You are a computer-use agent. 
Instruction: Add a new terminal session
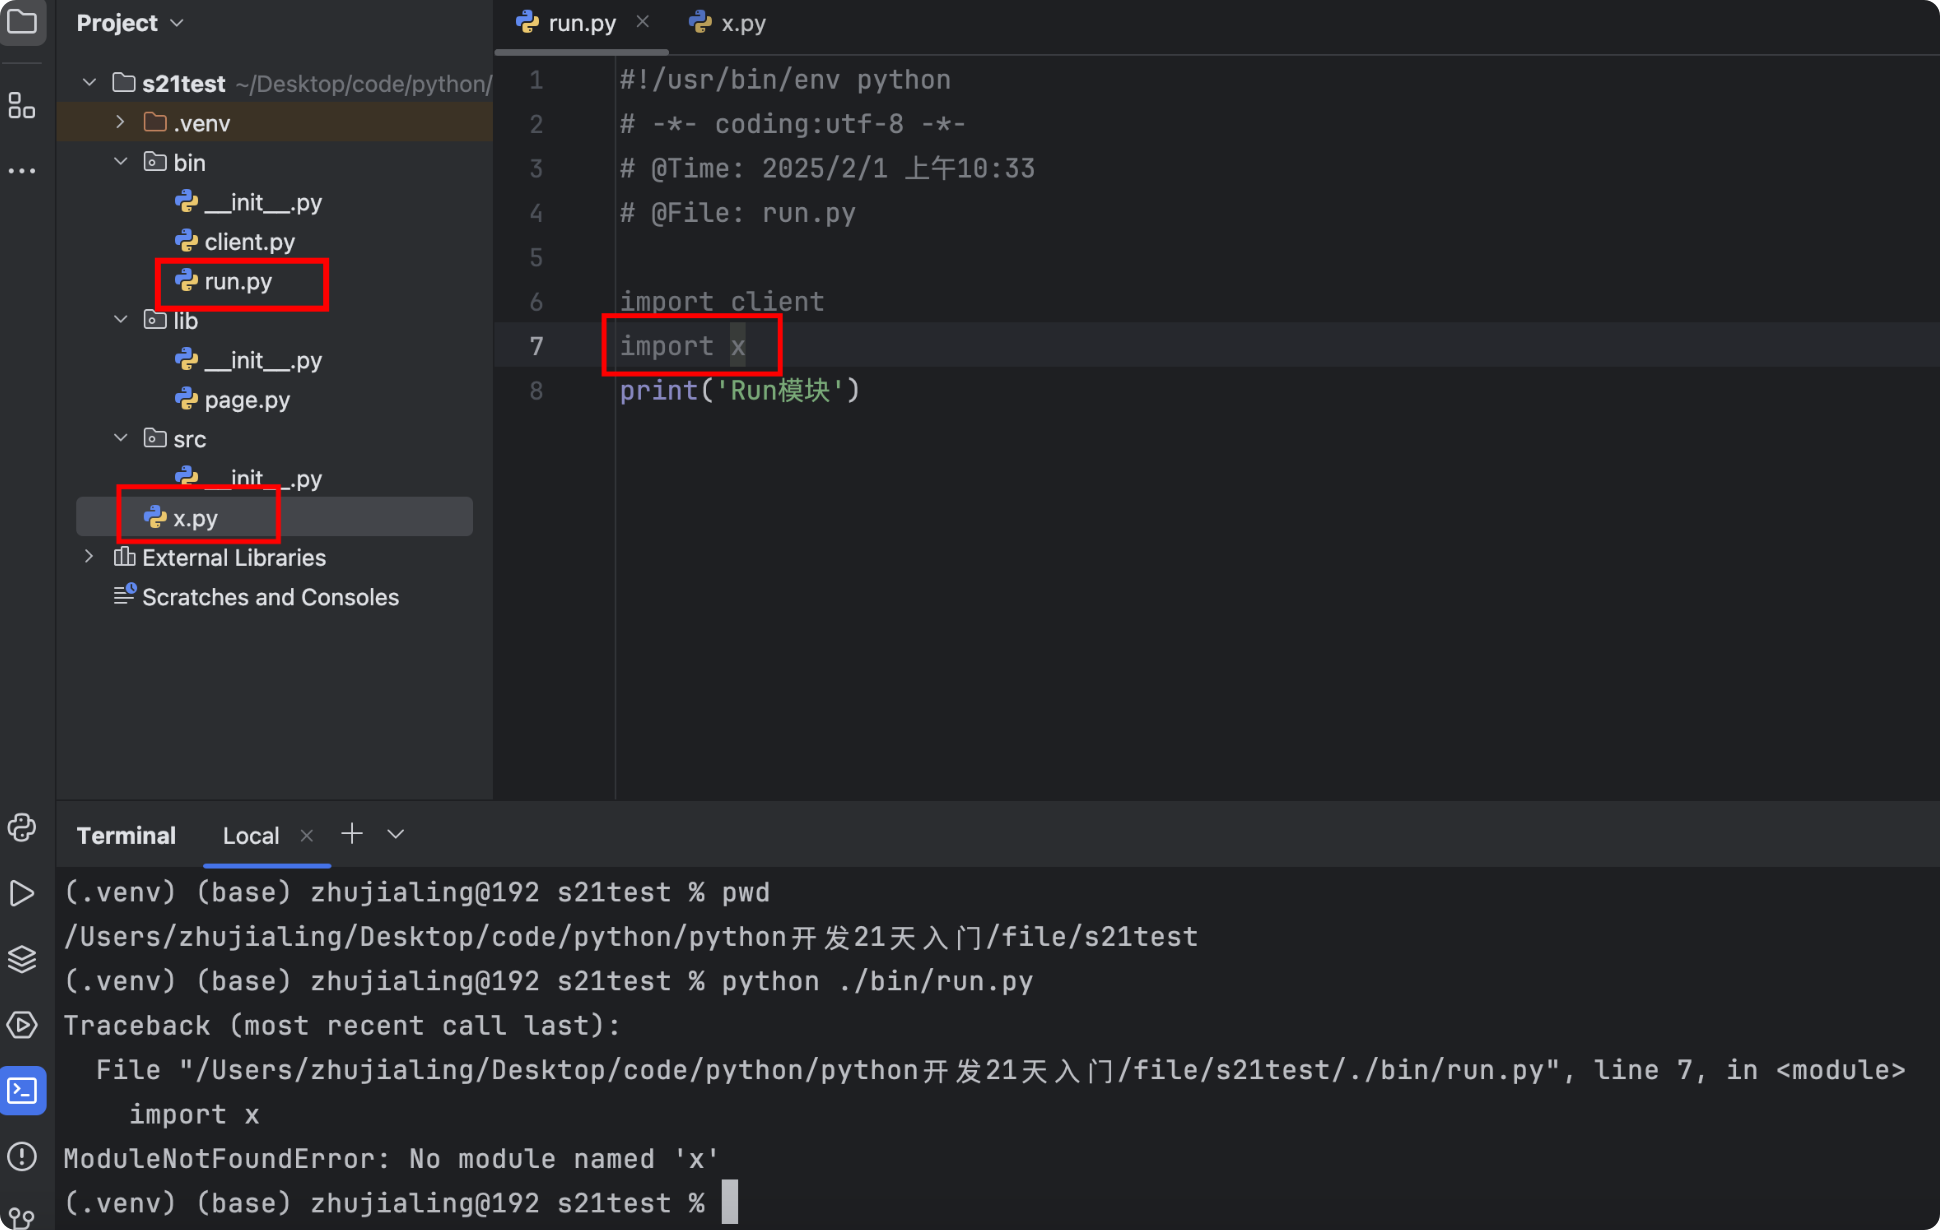click(352, 834)
